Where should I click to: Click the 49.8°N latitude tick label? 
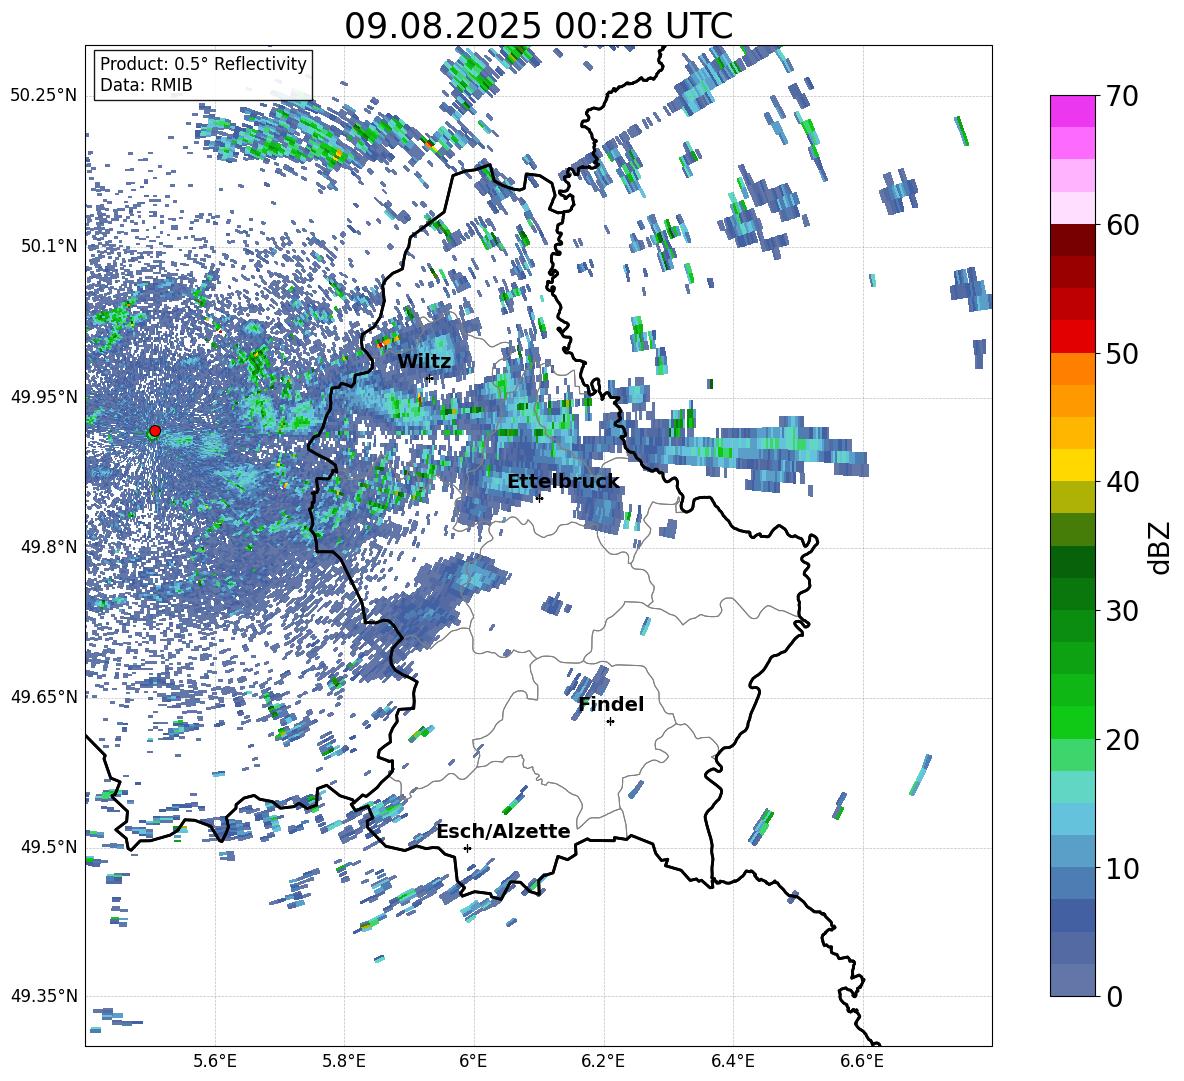pos(48,547)
